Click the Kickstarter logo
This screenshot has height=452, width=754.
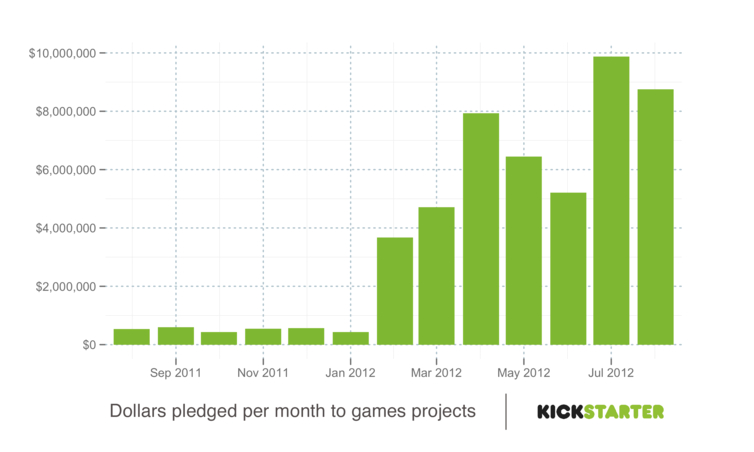tap(600, 412)
